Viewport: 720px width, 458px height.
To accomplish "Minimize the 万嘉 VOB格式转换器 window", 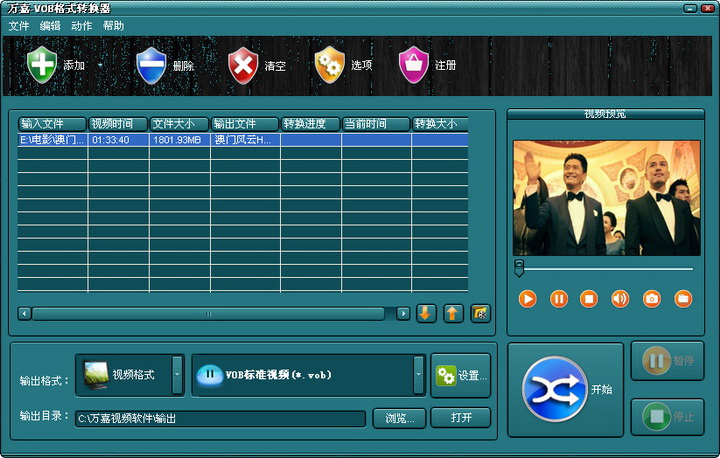I will (690, 8).
